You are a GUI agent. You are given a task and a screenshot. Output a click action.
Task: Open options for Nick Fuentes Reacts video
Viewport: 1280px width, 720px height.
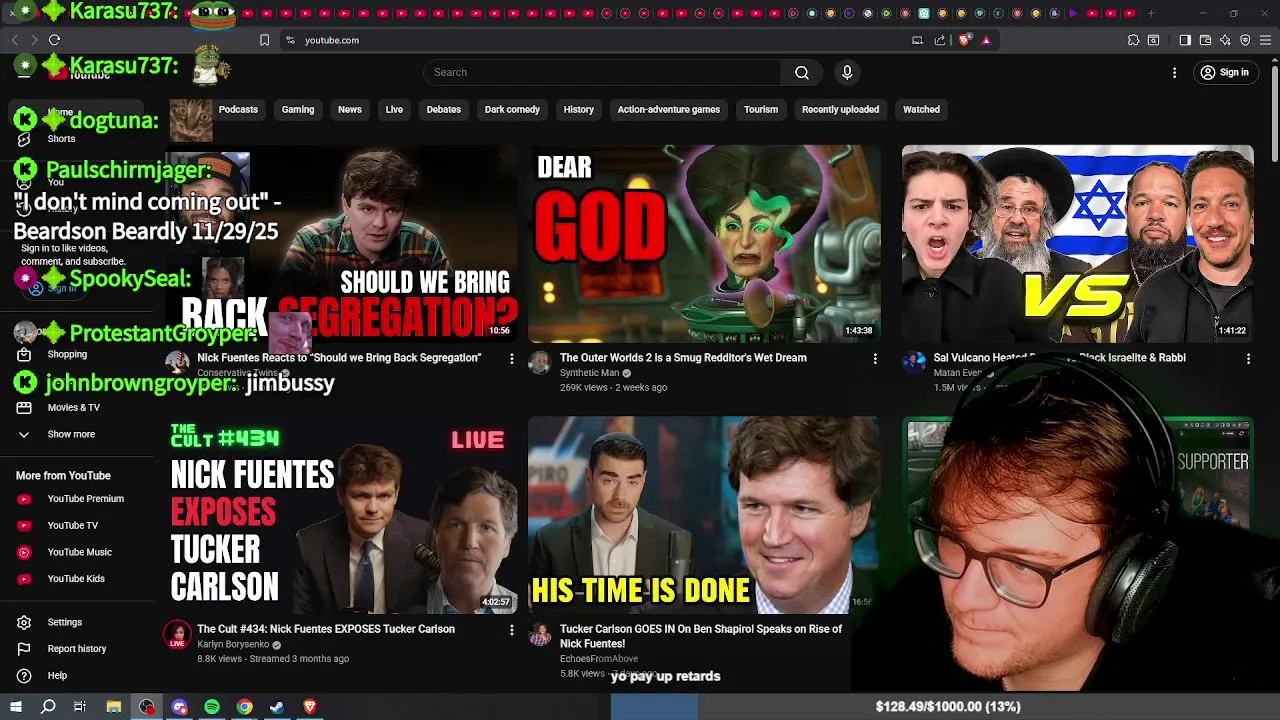tap(512, 358)
